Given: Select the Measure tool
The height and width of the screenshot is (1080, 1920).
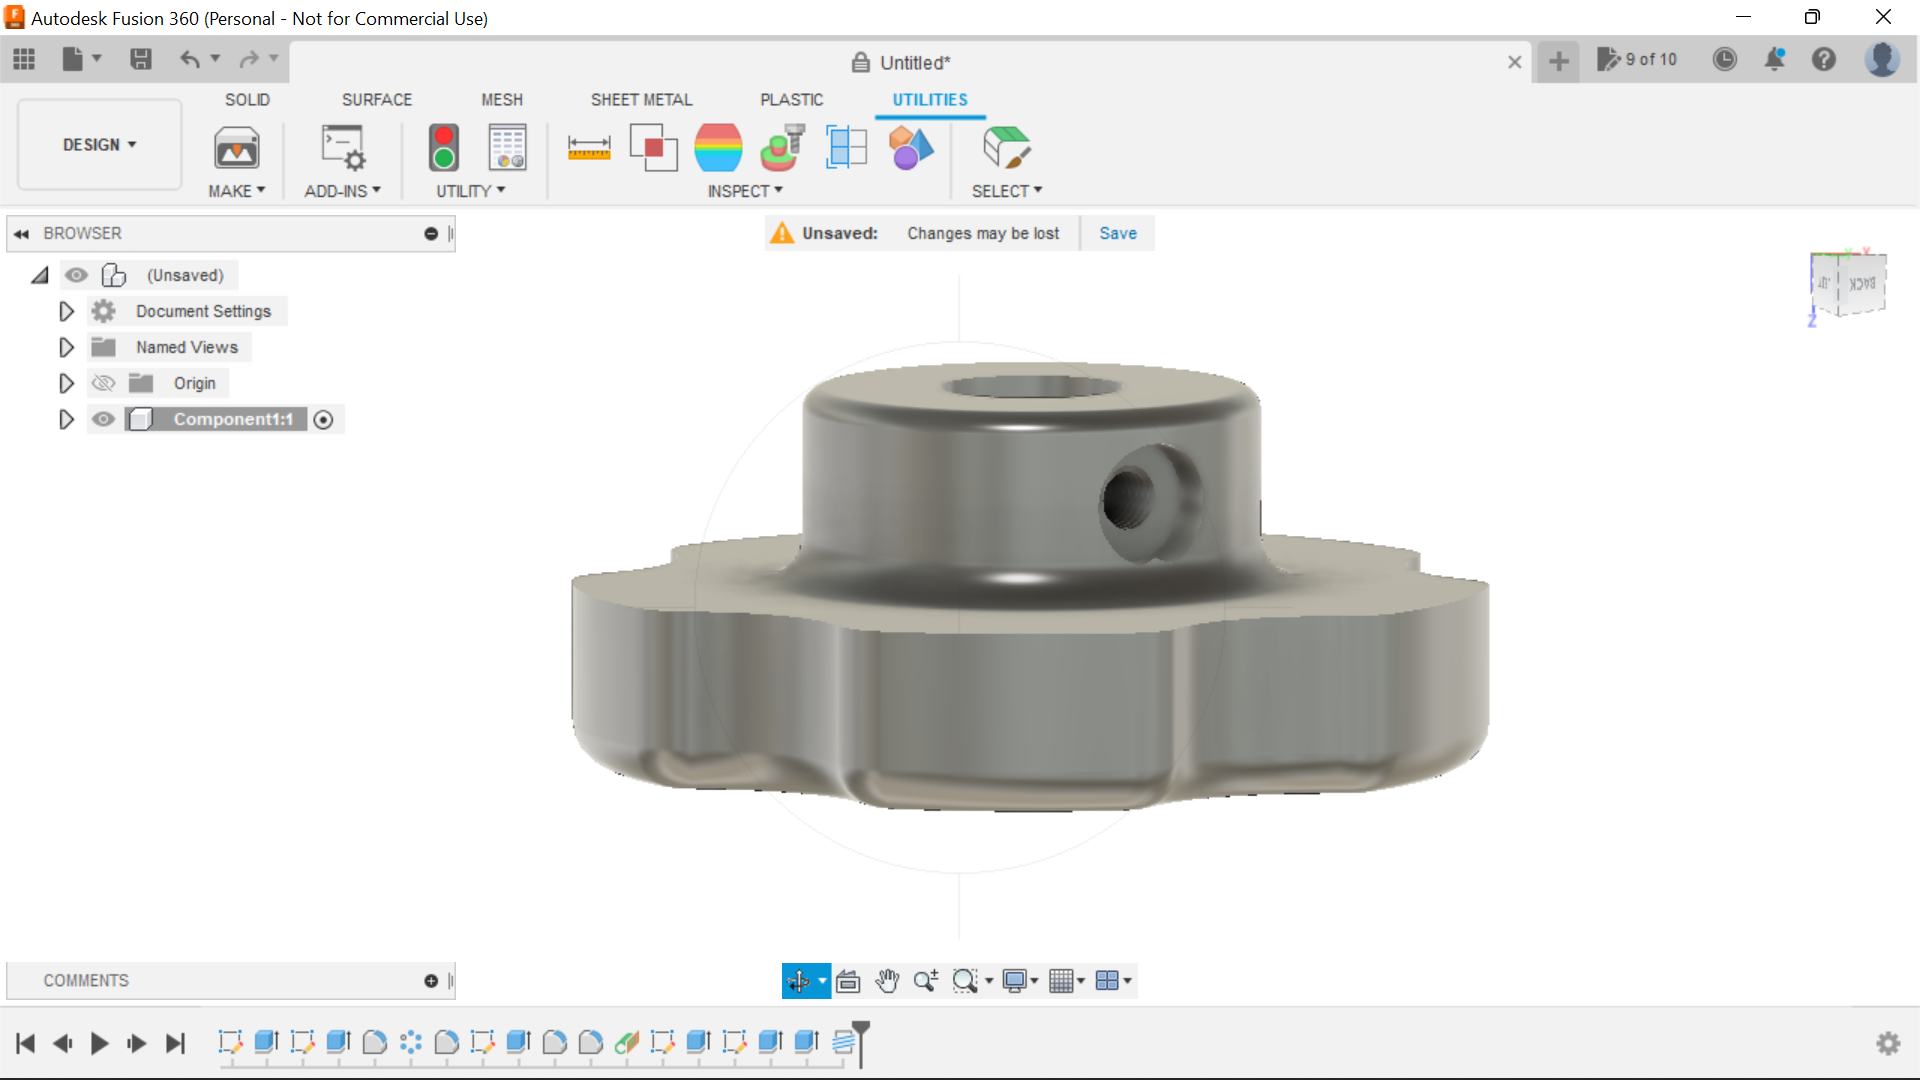Looking at the screenshot, I should [589, 148].
